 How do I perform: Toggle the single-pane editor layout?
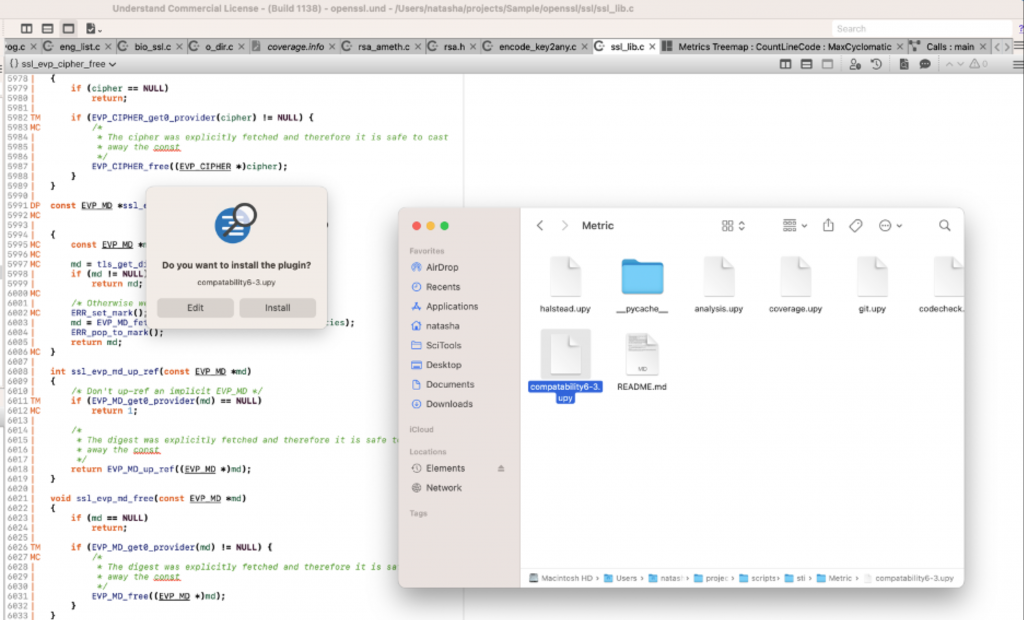pos(827,64)
